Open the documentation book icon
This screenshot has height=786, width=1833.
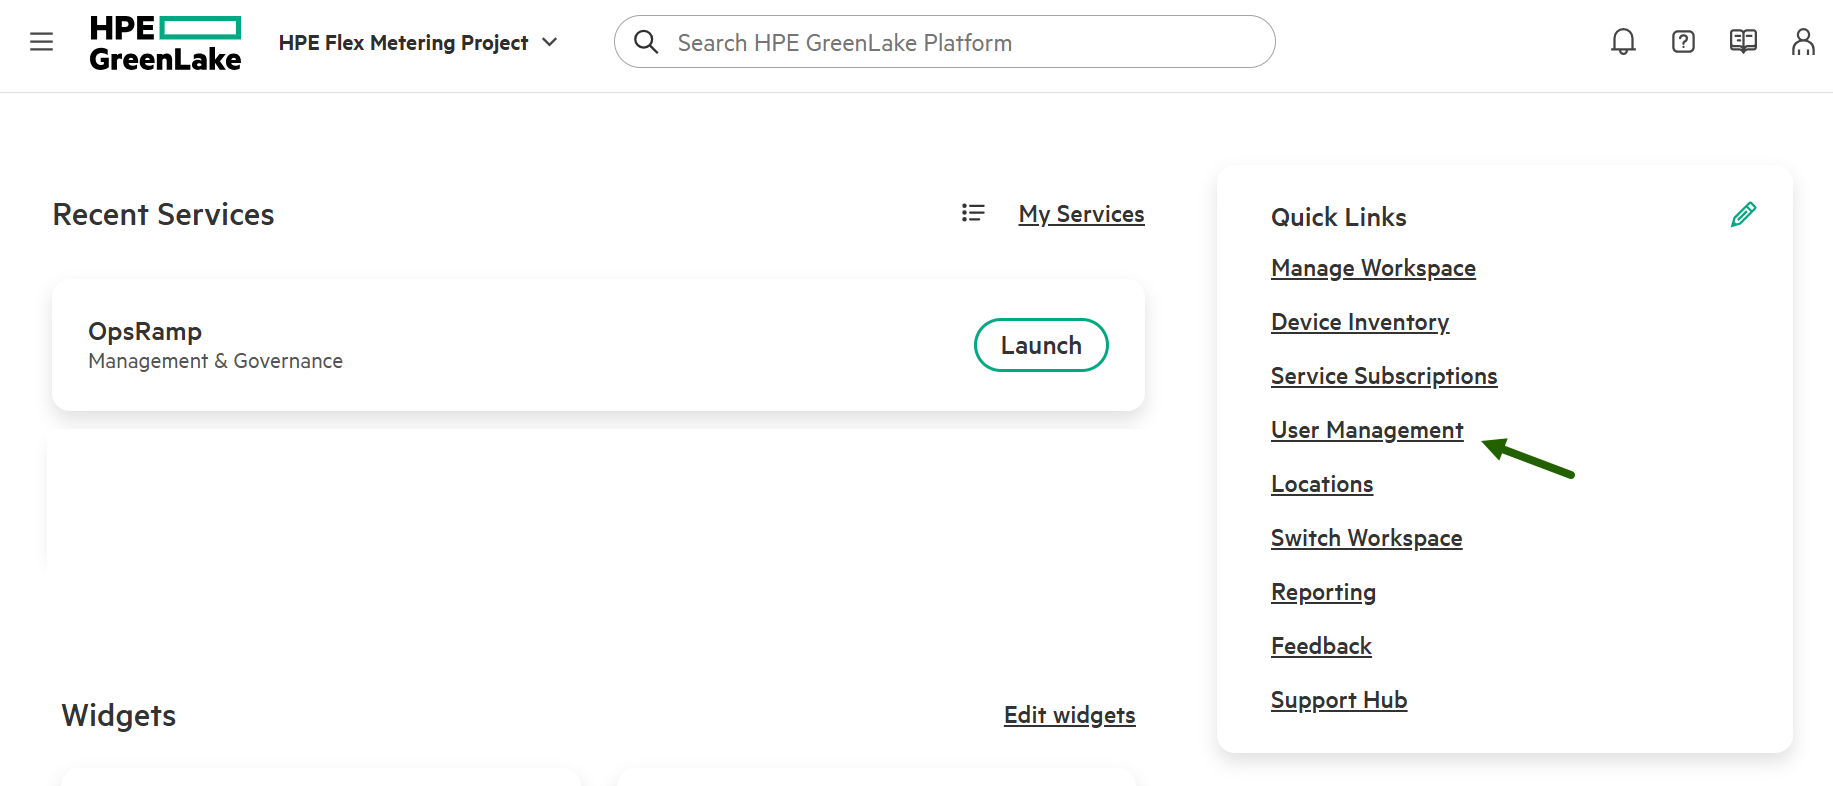[1743, 42]
